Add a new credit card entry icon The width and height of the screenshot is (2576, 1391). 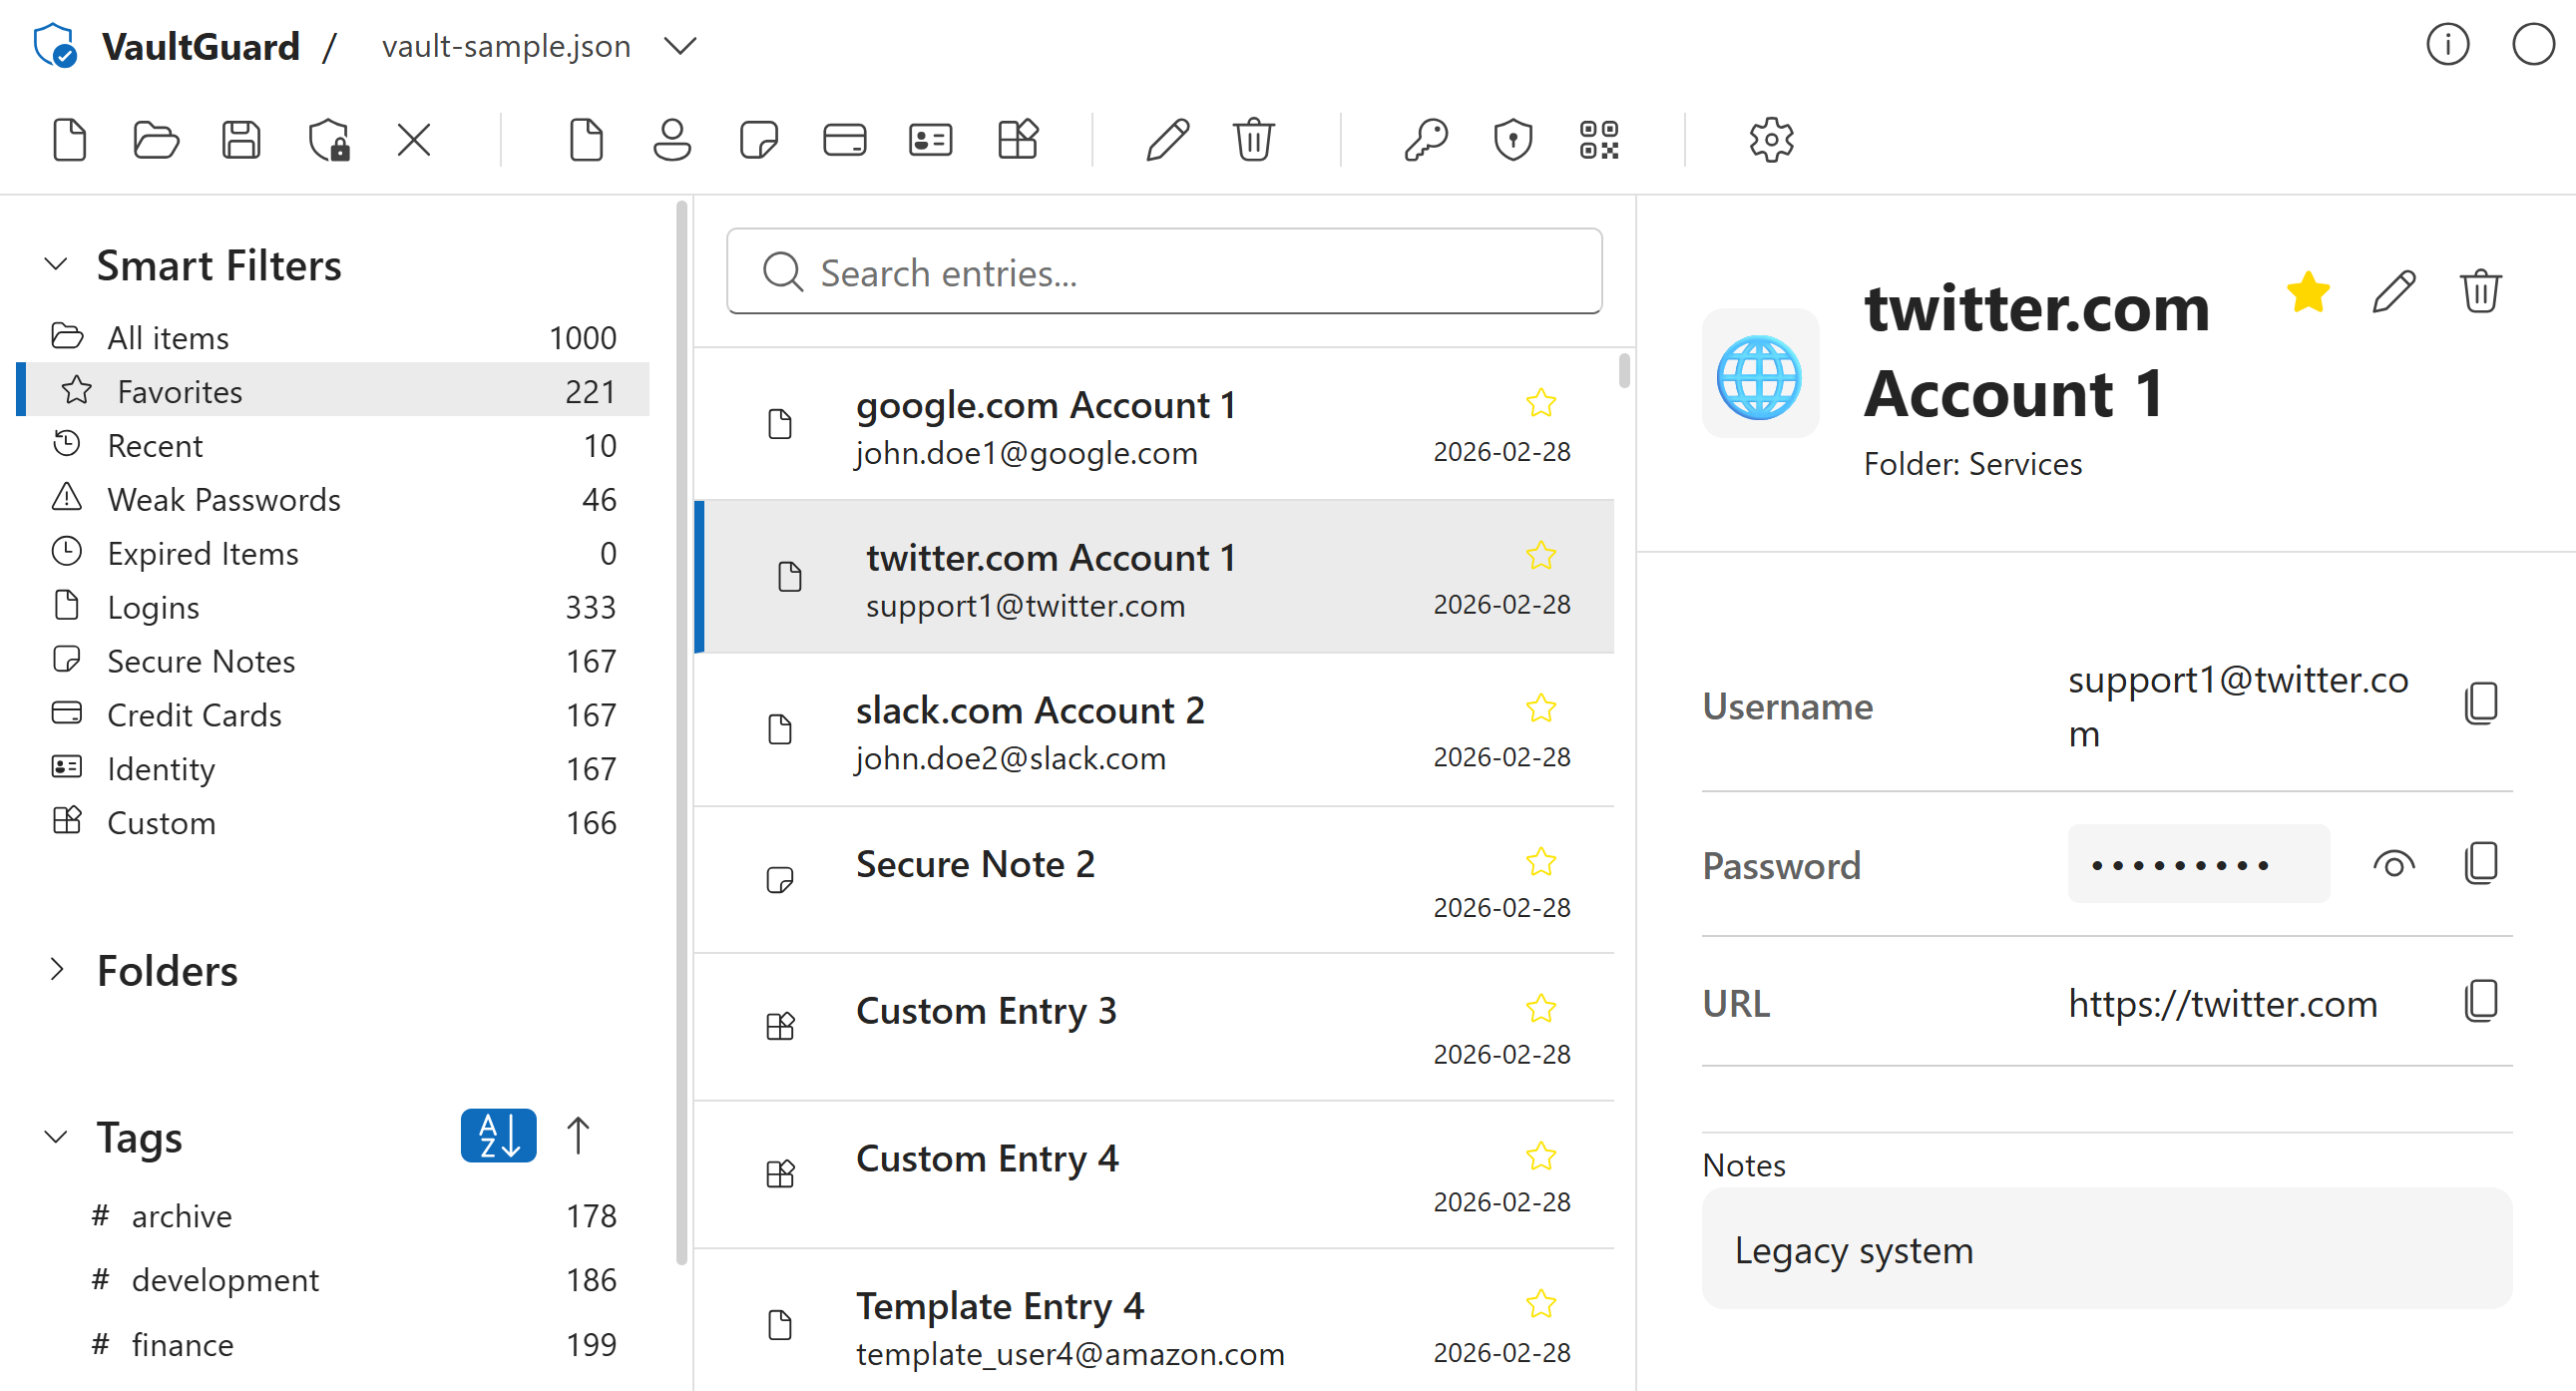(844, 140)
